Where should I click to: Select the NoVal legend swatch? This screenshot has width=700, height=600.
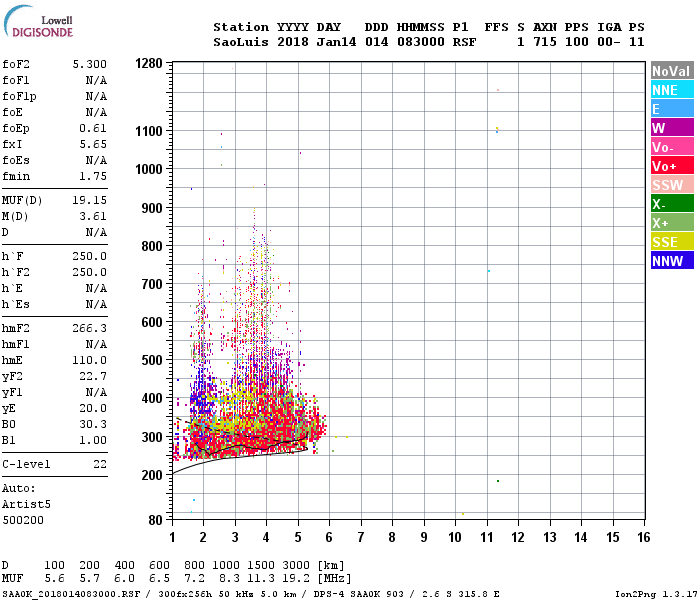click(x=672, y=71)
